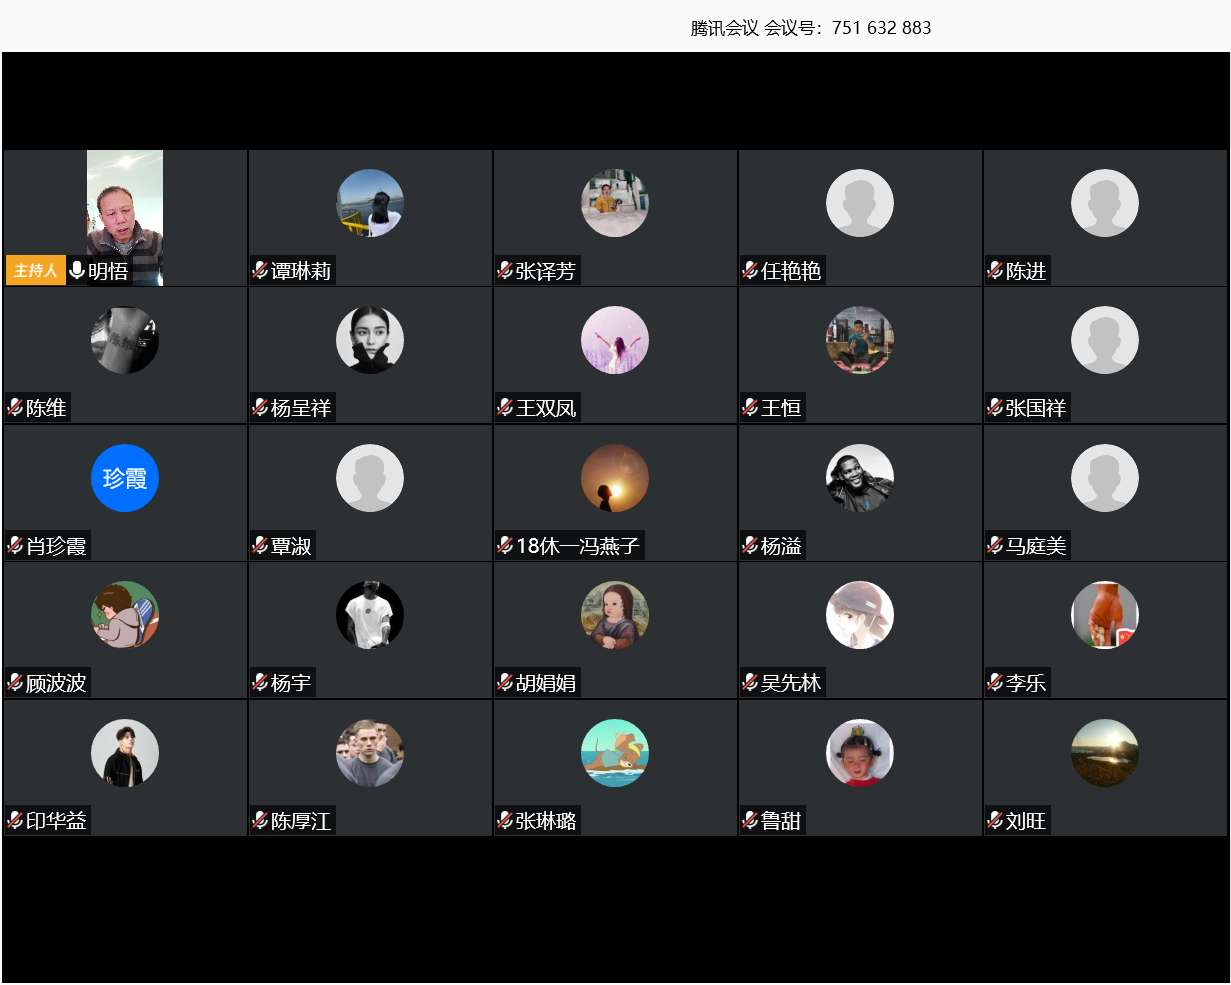The image size is (1231, 985).
Task: Click 张琳璐's teal cartoon avatar
Action: point(615,753)
